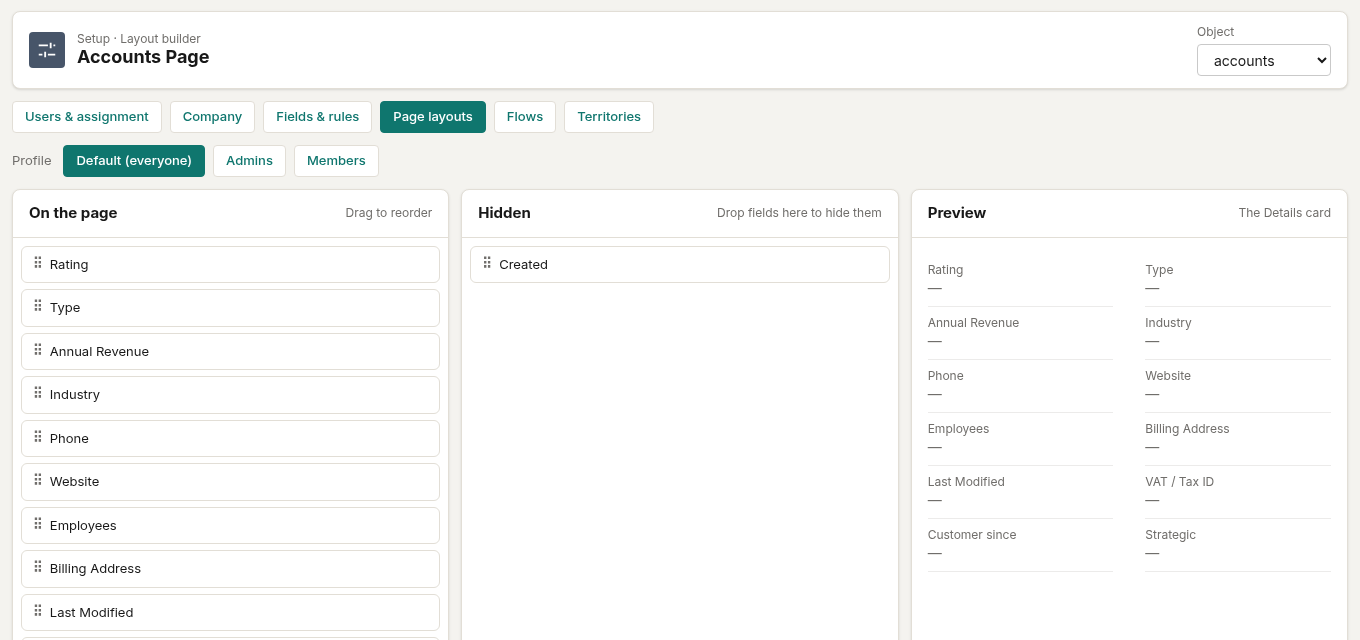Click the Strategic preview label
This screenshot has height=640, width=1360.
(1170, 535)
